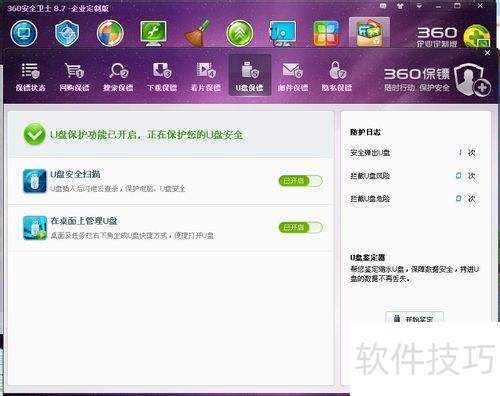
Task: Click the U盘保护功能已开启 status message
Action: point(146,135)
